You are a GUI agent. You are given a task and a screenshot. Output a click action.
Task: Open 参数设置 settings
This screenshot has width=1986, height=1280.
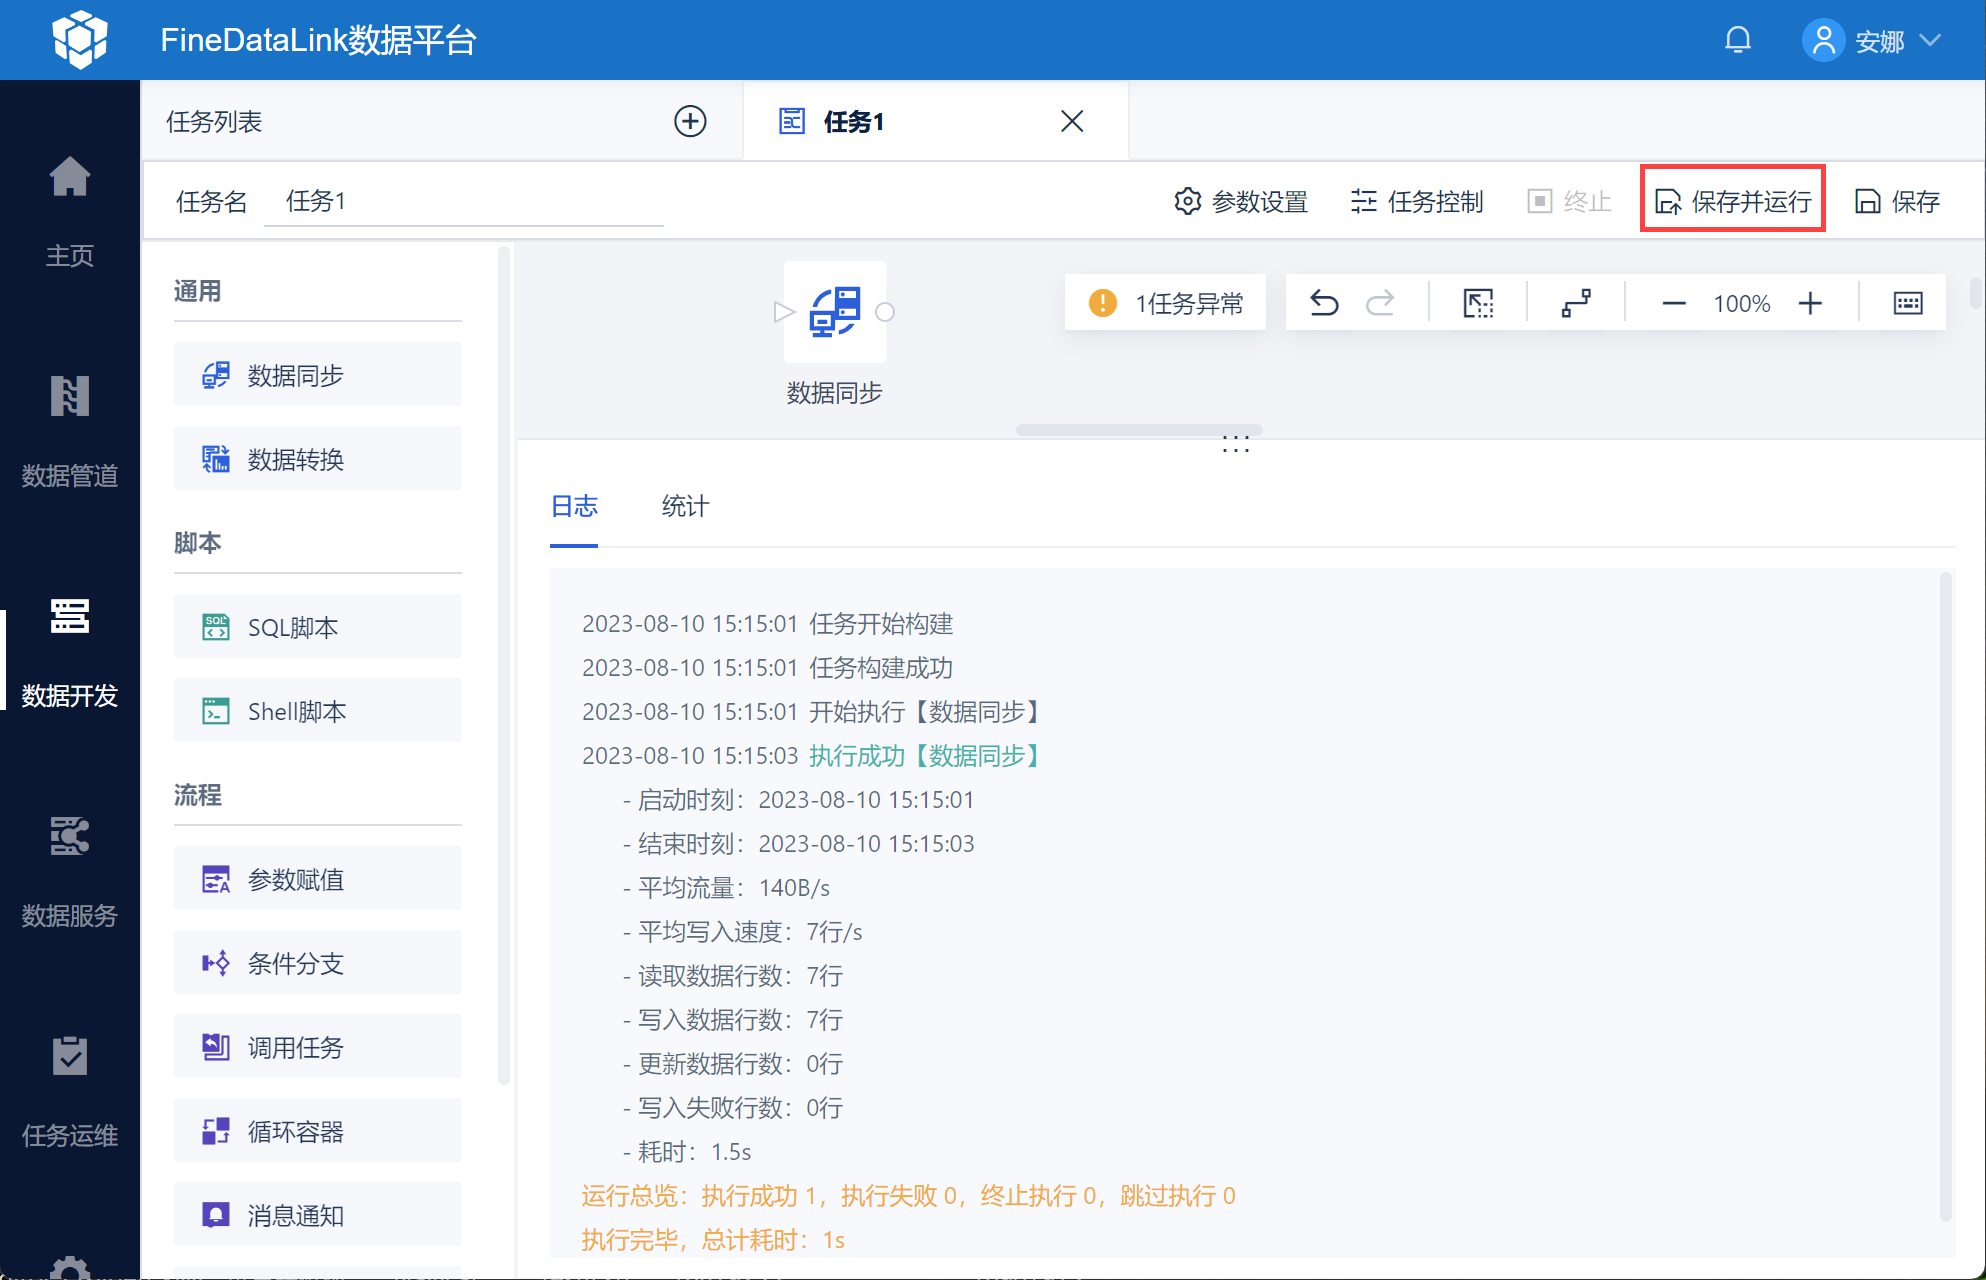click(1241, 201)
